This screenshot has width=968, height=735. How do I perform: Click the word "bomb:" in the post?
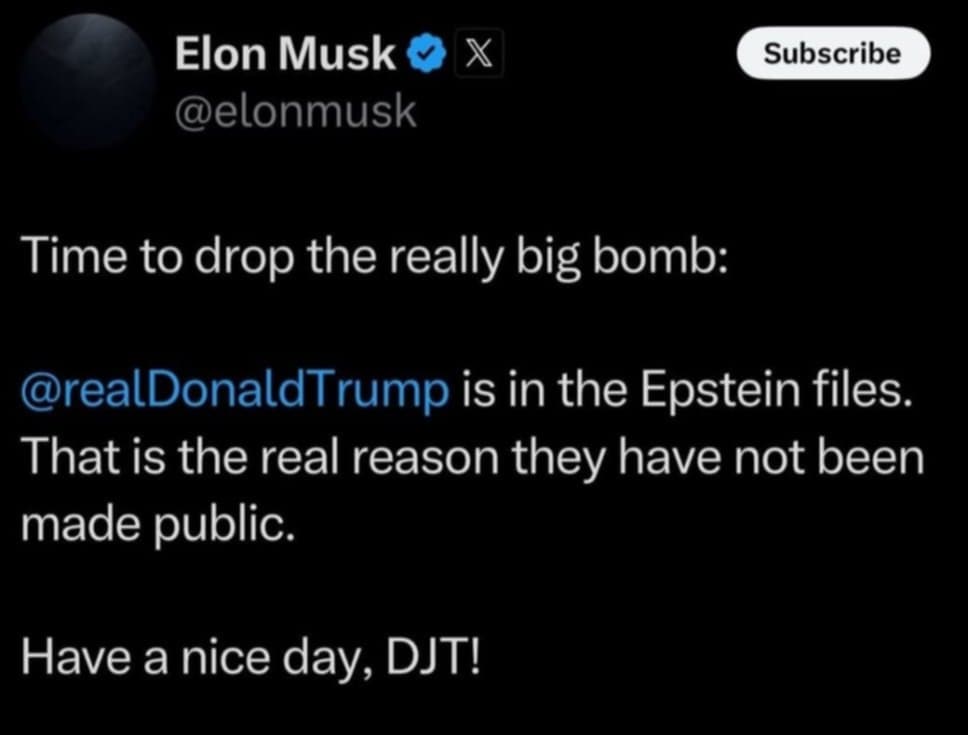(659, 256)
